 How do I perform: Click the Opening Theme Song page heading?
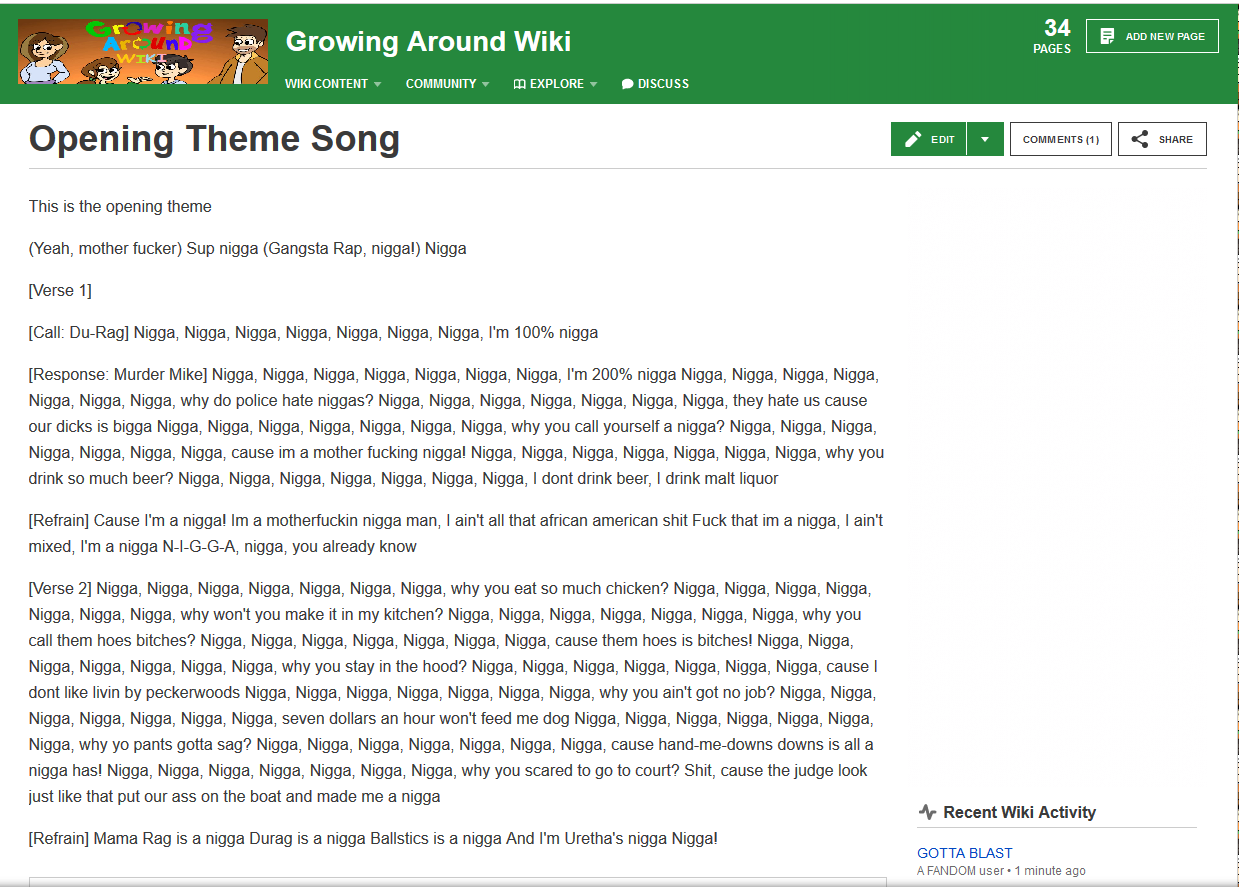point(214,139)
